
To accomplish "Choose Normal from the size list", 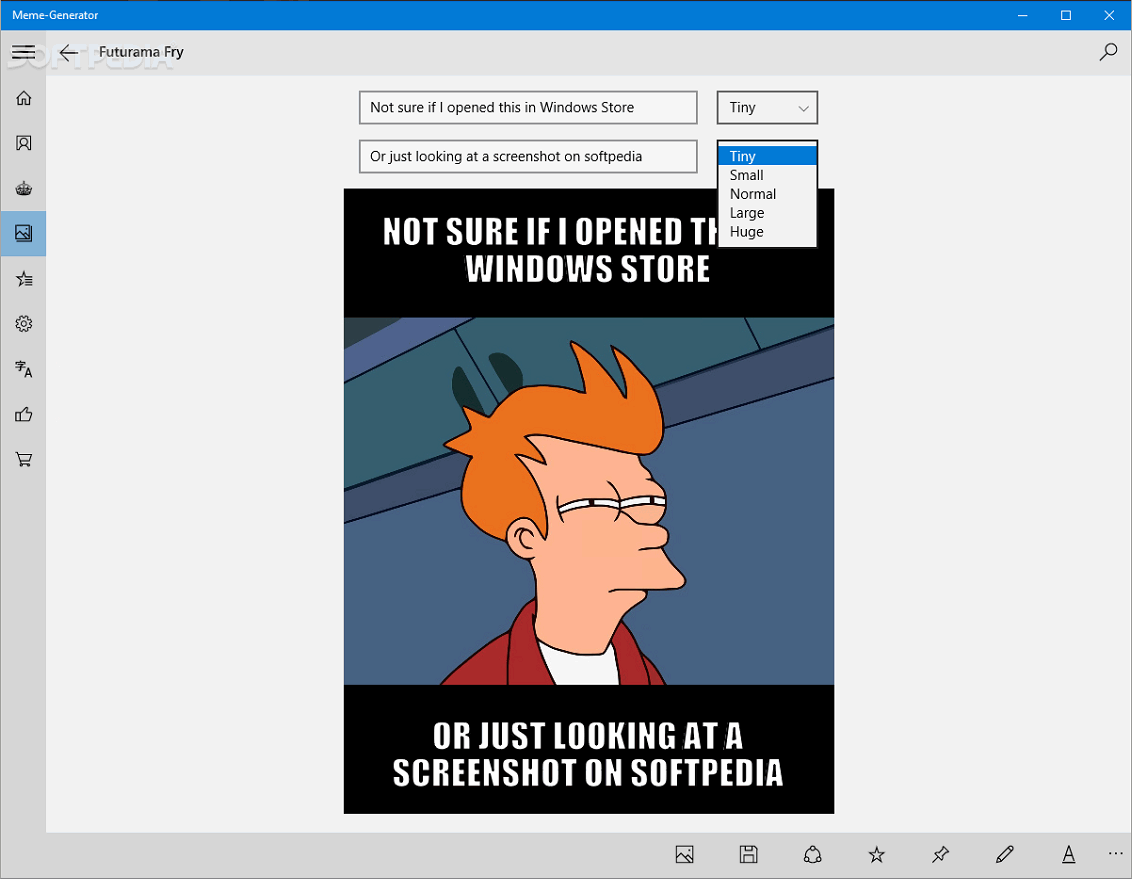I will [x=767, y=193].
